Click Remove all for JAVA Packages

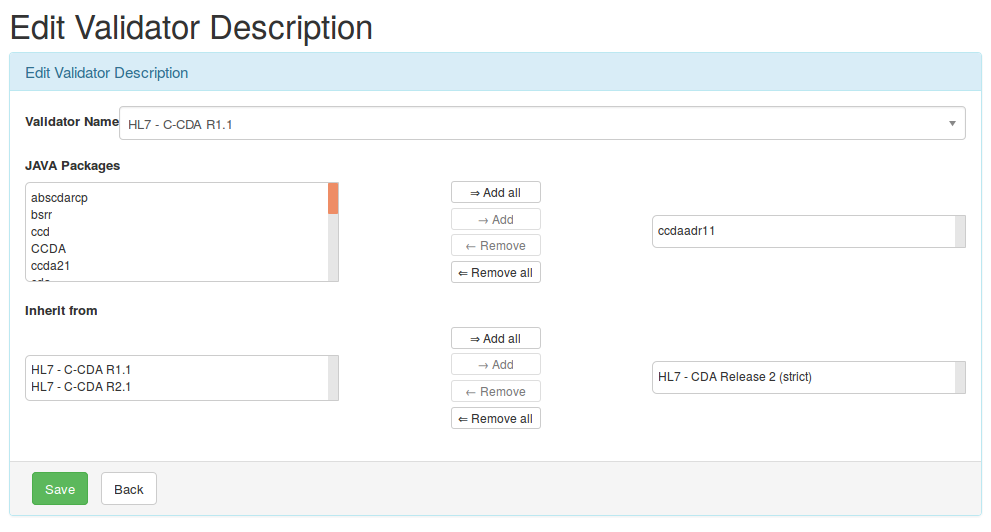click(495, 273)
